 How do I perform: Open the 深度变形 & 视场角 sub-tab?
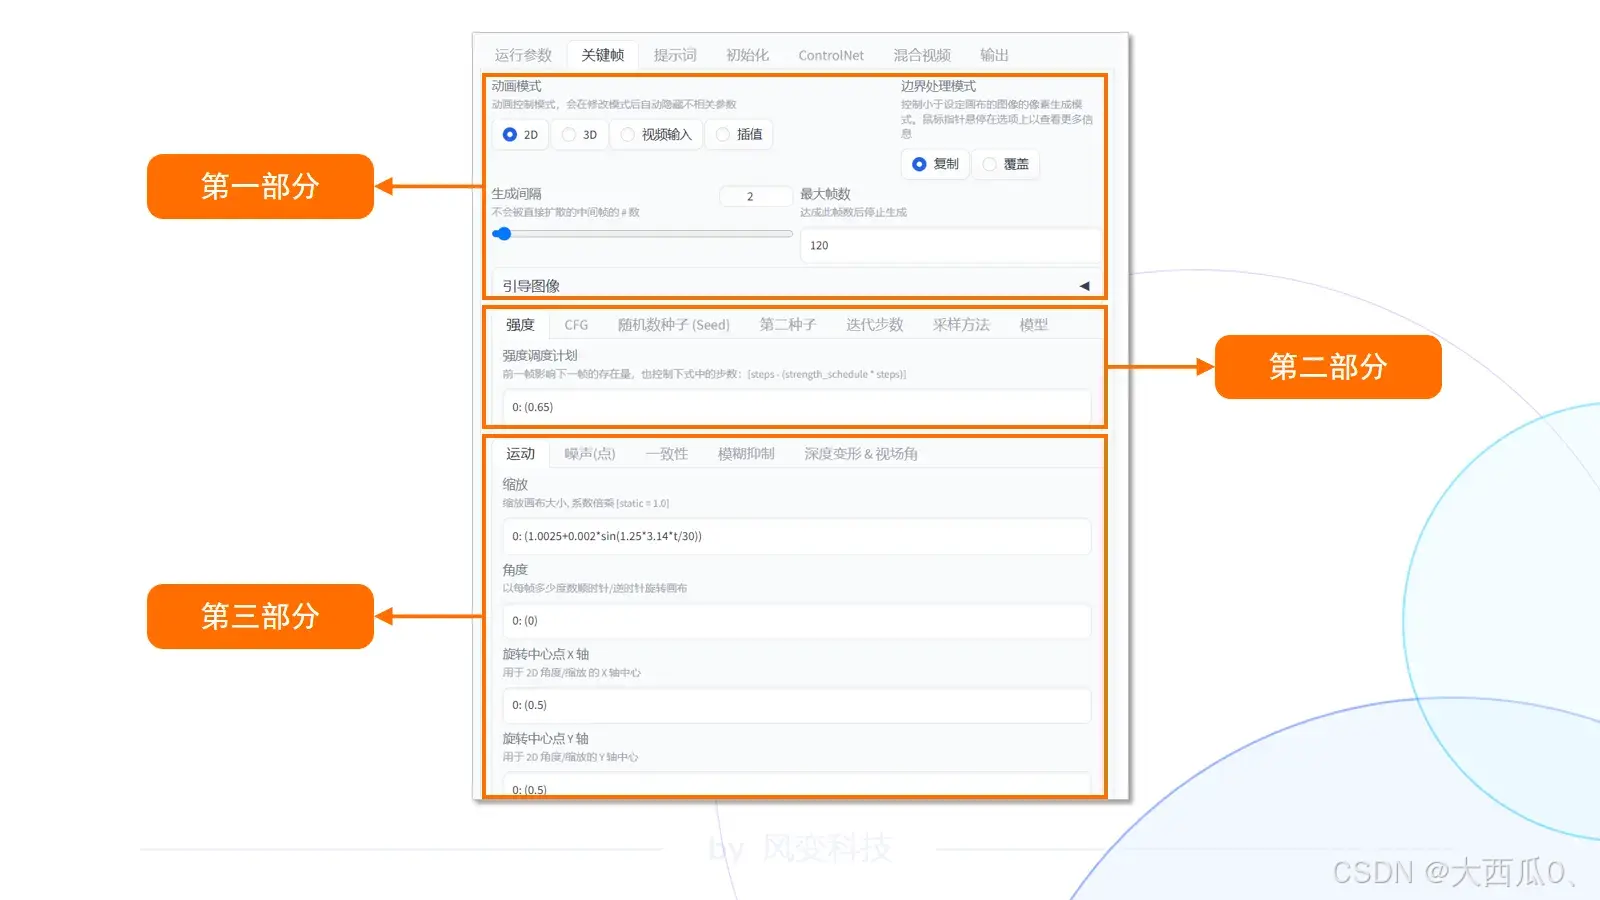click(x=861, y=454)
